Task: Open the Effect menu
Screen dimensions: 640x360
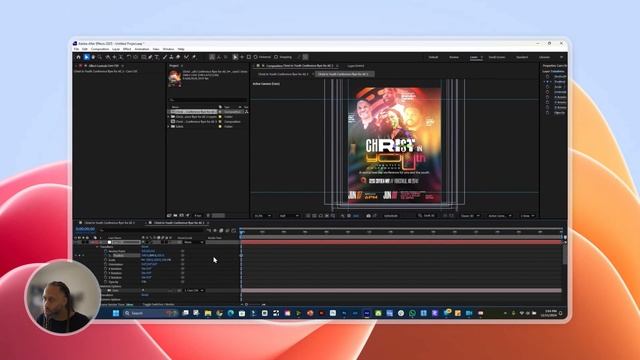Action: [127, 49]
